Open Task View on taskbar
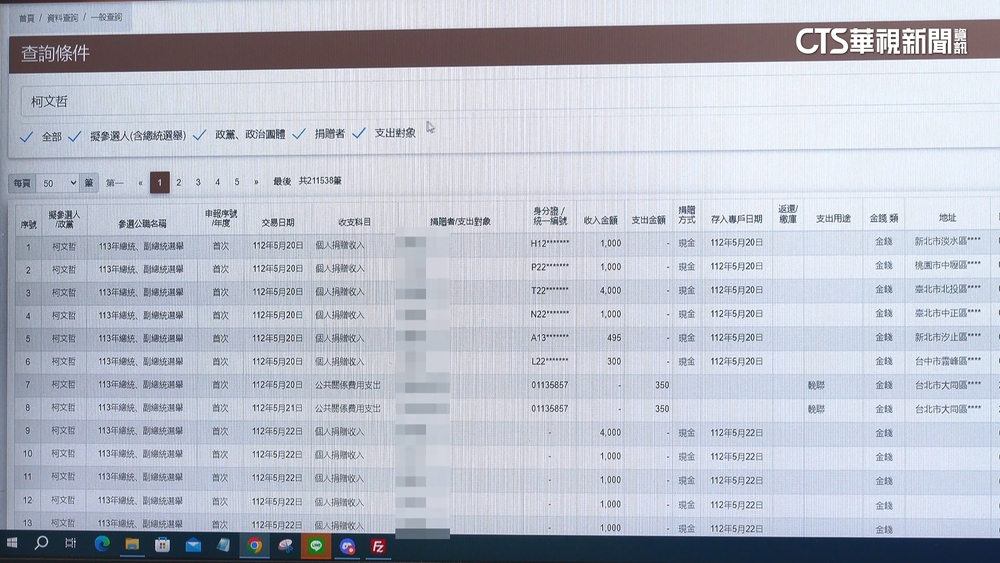The image size is (1000, 563). click(71, 543)
